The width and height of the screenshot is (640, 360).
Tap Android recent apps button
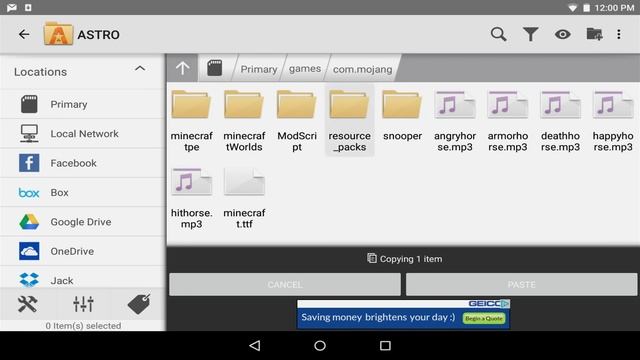[x=385, y=346]
